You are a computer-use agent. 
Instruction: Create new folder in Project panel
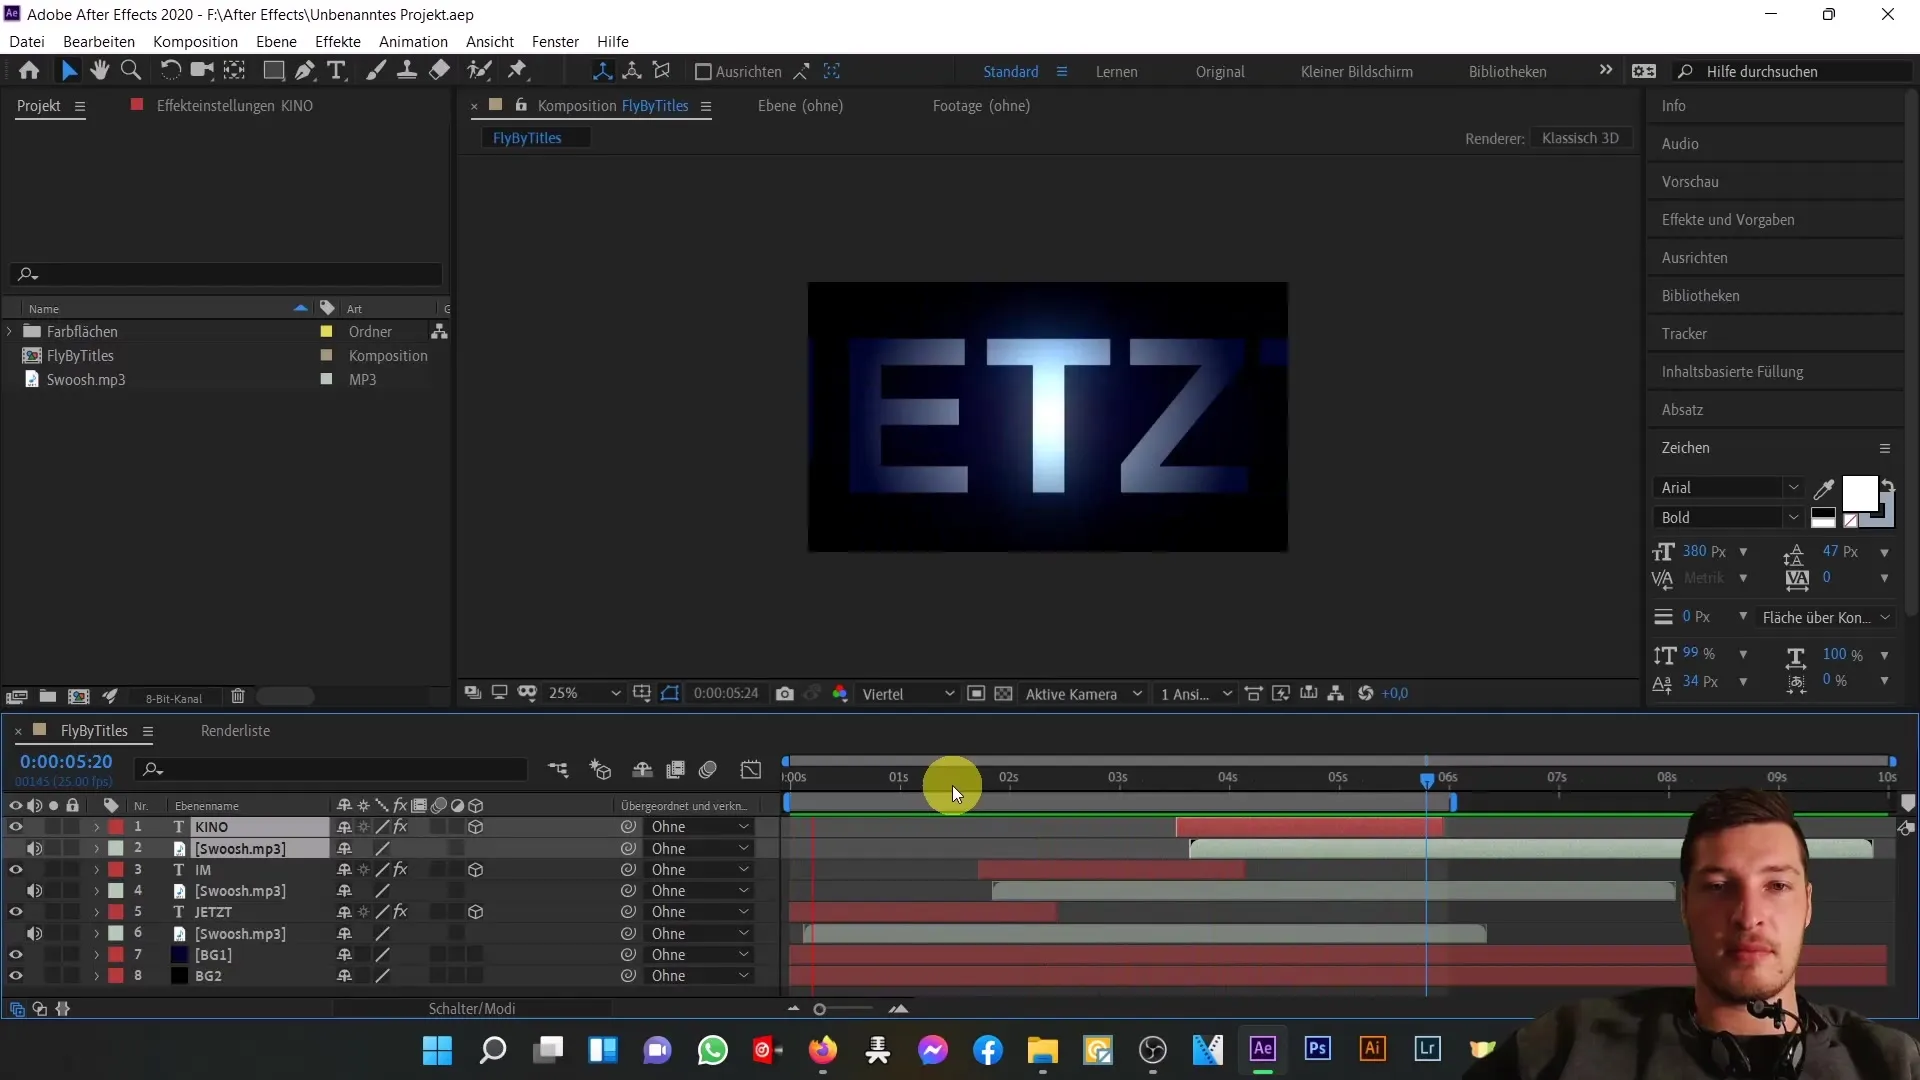[47, 696]
